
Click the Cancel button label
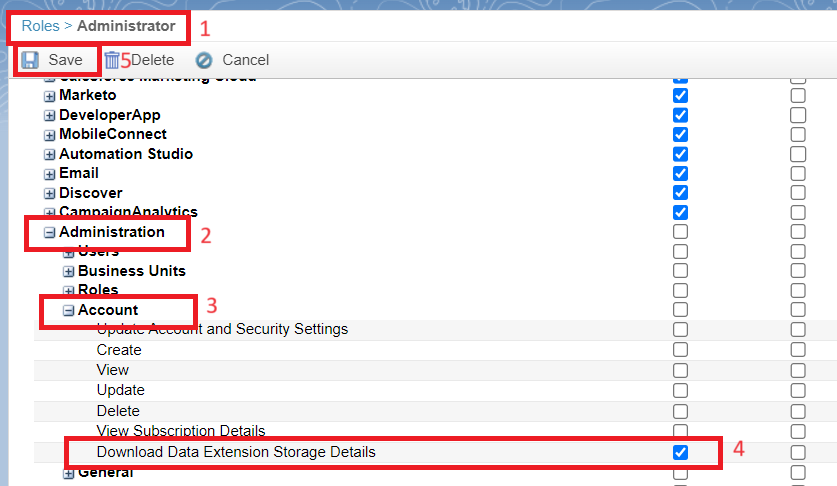coord(246,60)
